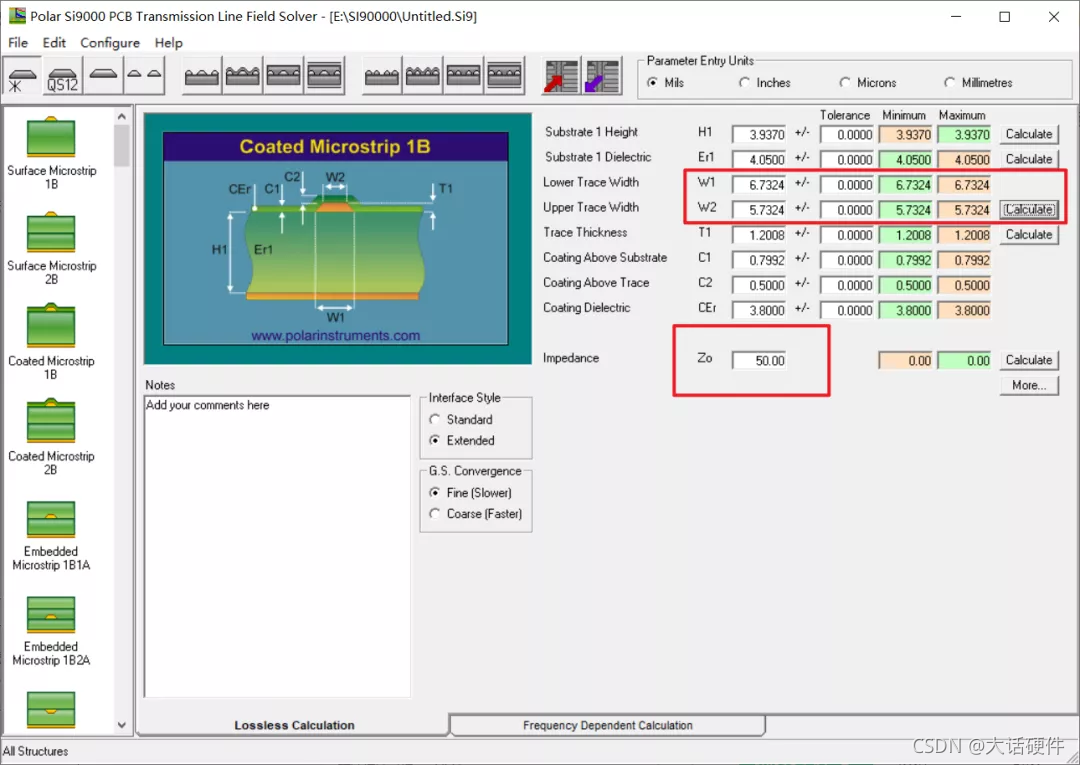Image resolution: width=1080 pixels, height=765 pixels.
Task: Click first icon in first coplanar toolbar group
Action: pyautogui.click(x=202, y=76)
